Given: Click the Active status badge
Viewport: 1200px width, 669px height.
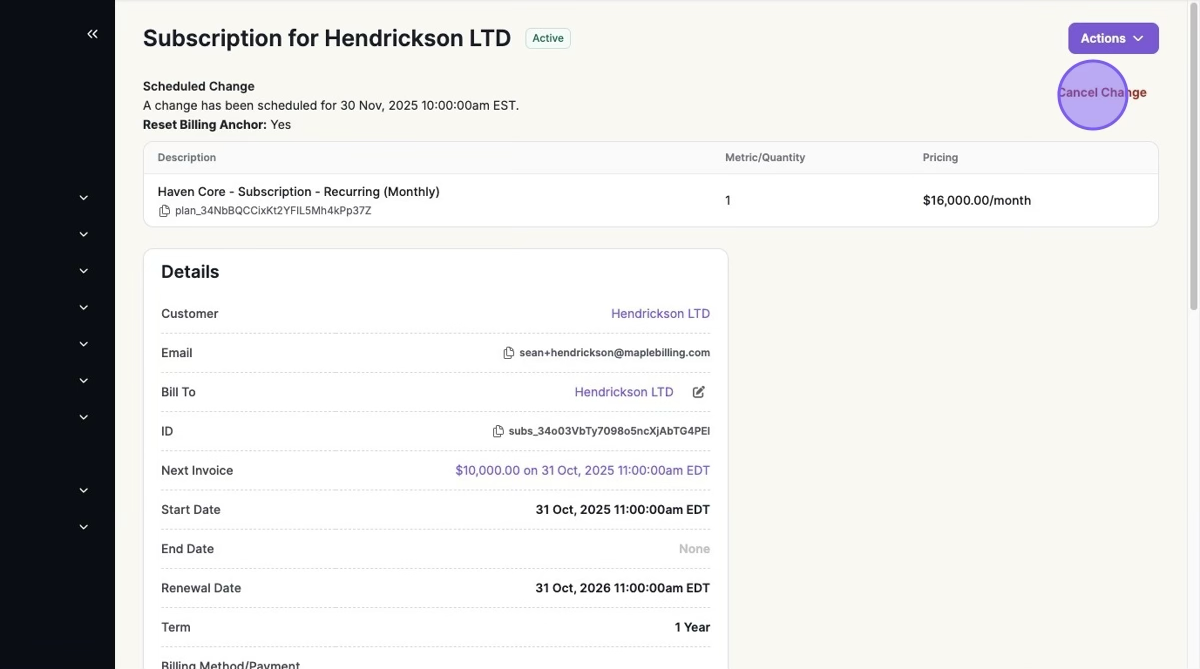Looking at the screenshot, I should 548,38.
